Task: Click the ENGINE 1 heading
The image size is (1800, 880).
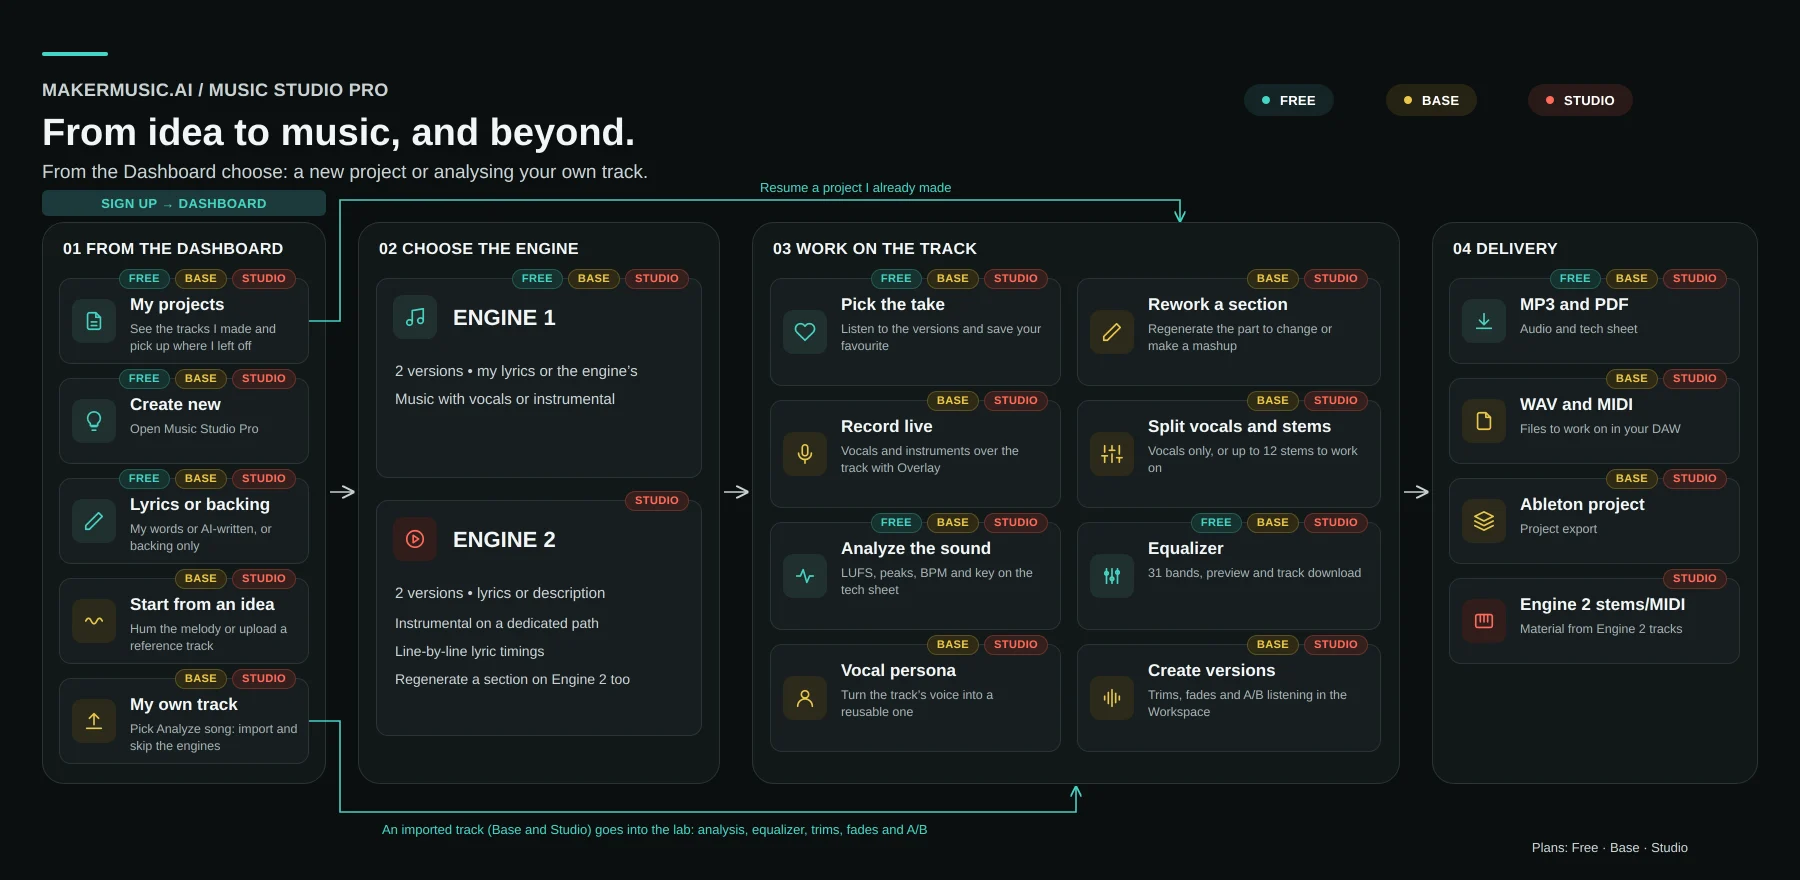Action: (x=504, y=317)
